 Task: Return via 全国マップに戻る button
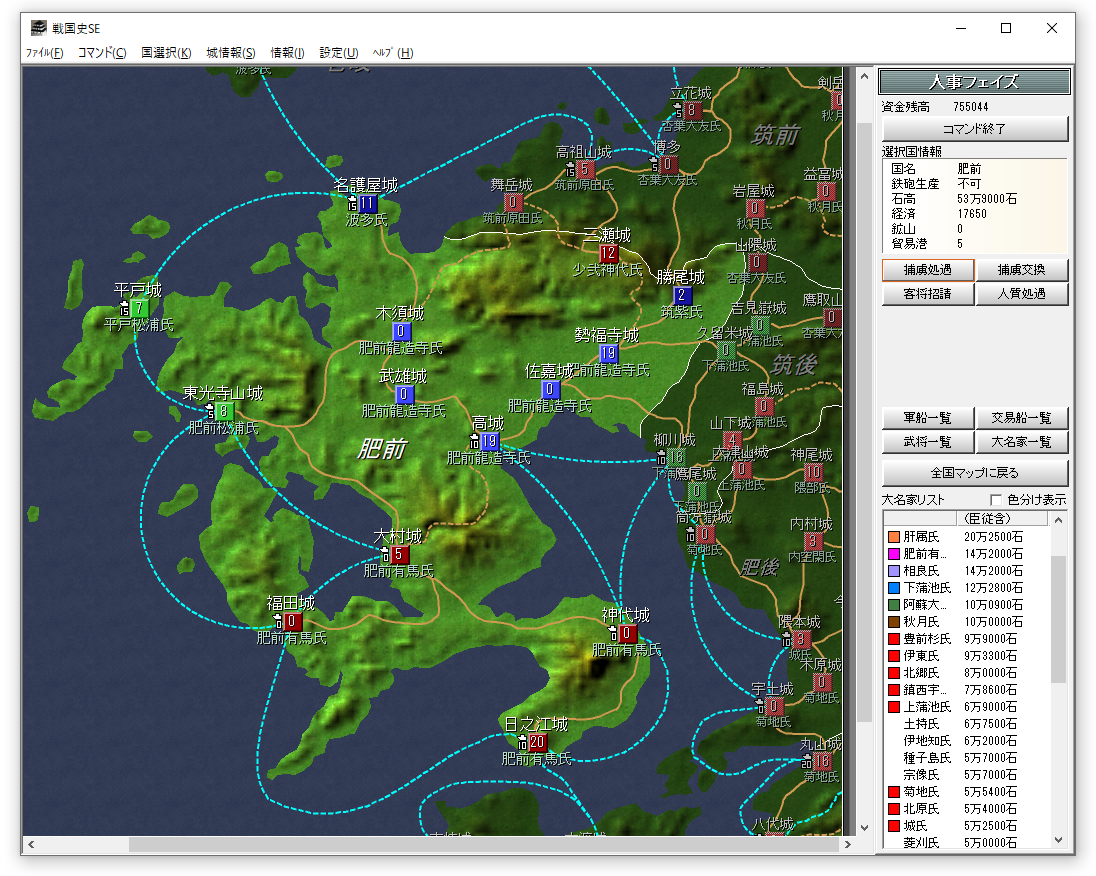tap(975, 473)
